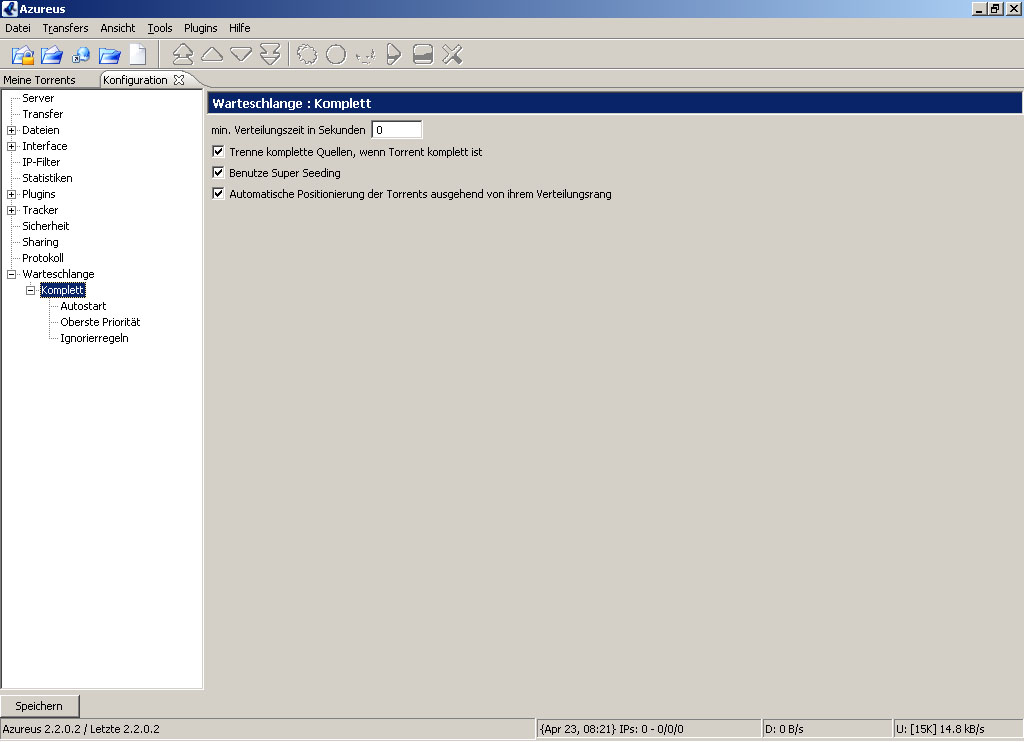Viewport: 1024px width, 742px height.
Task: Click the Speichern button
Action: 39,706
